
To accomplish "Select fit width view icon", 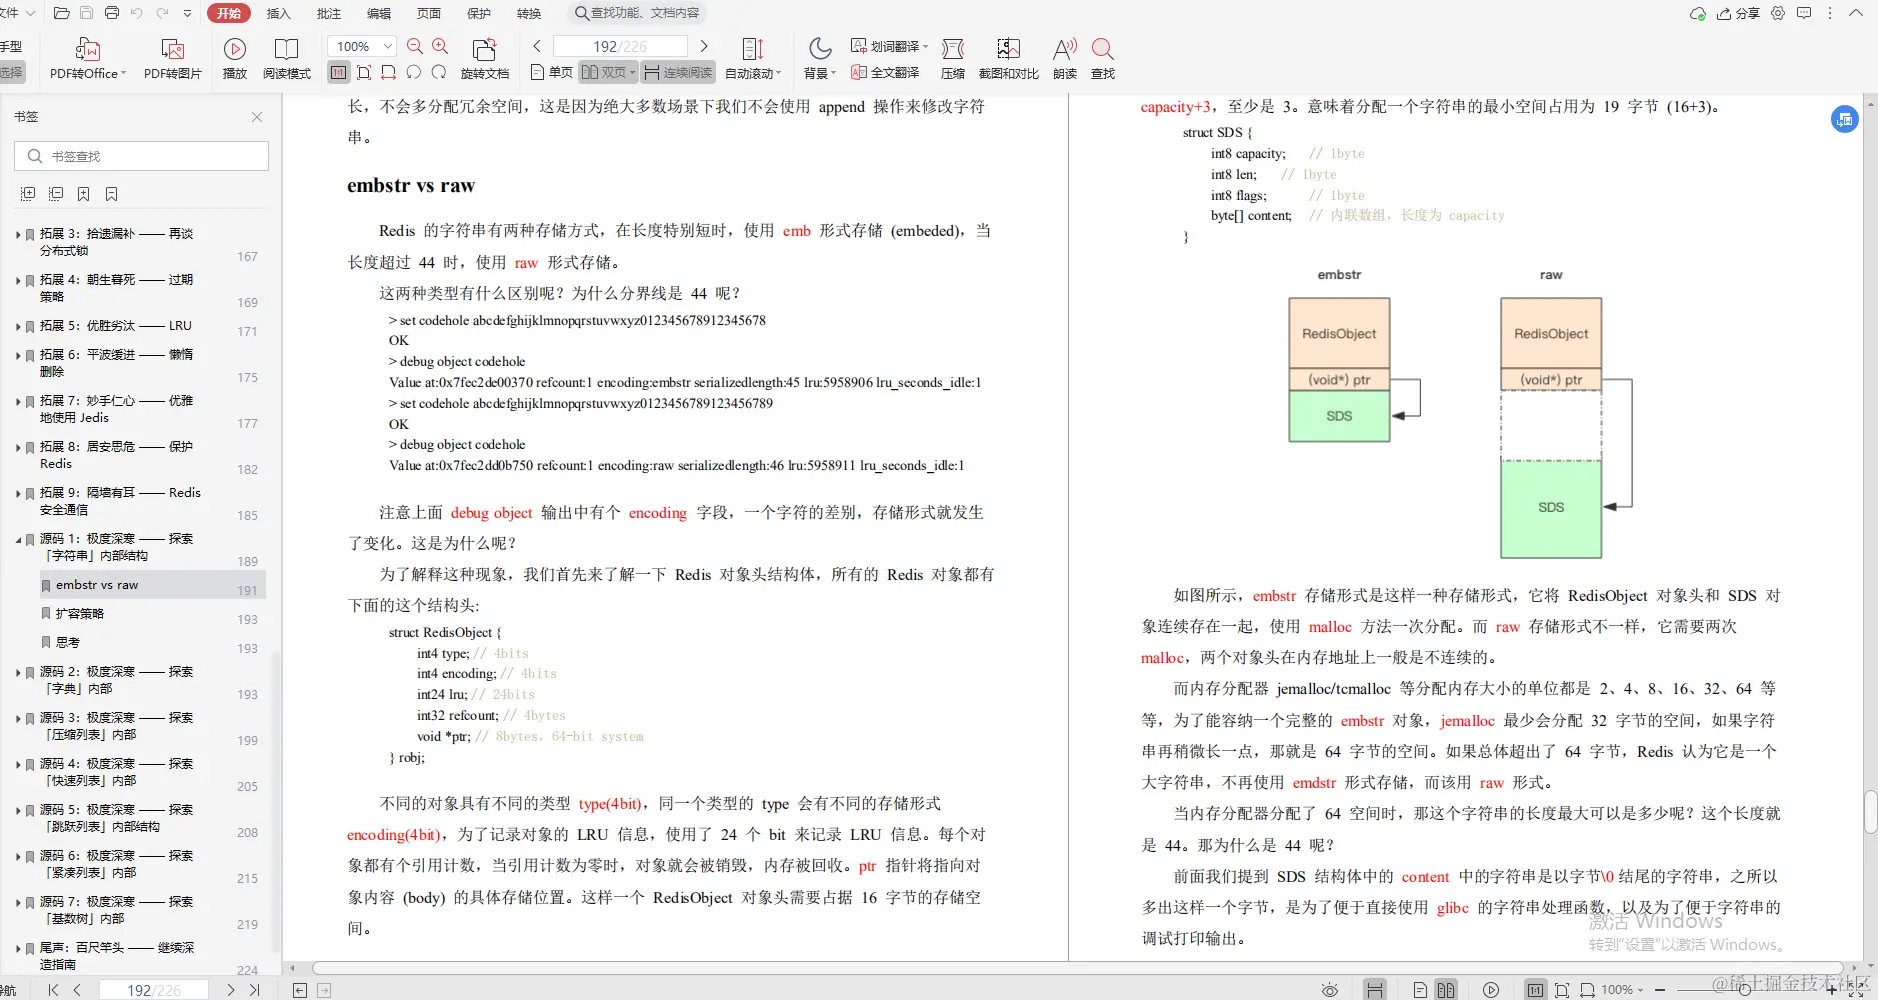I will (389, 73).
